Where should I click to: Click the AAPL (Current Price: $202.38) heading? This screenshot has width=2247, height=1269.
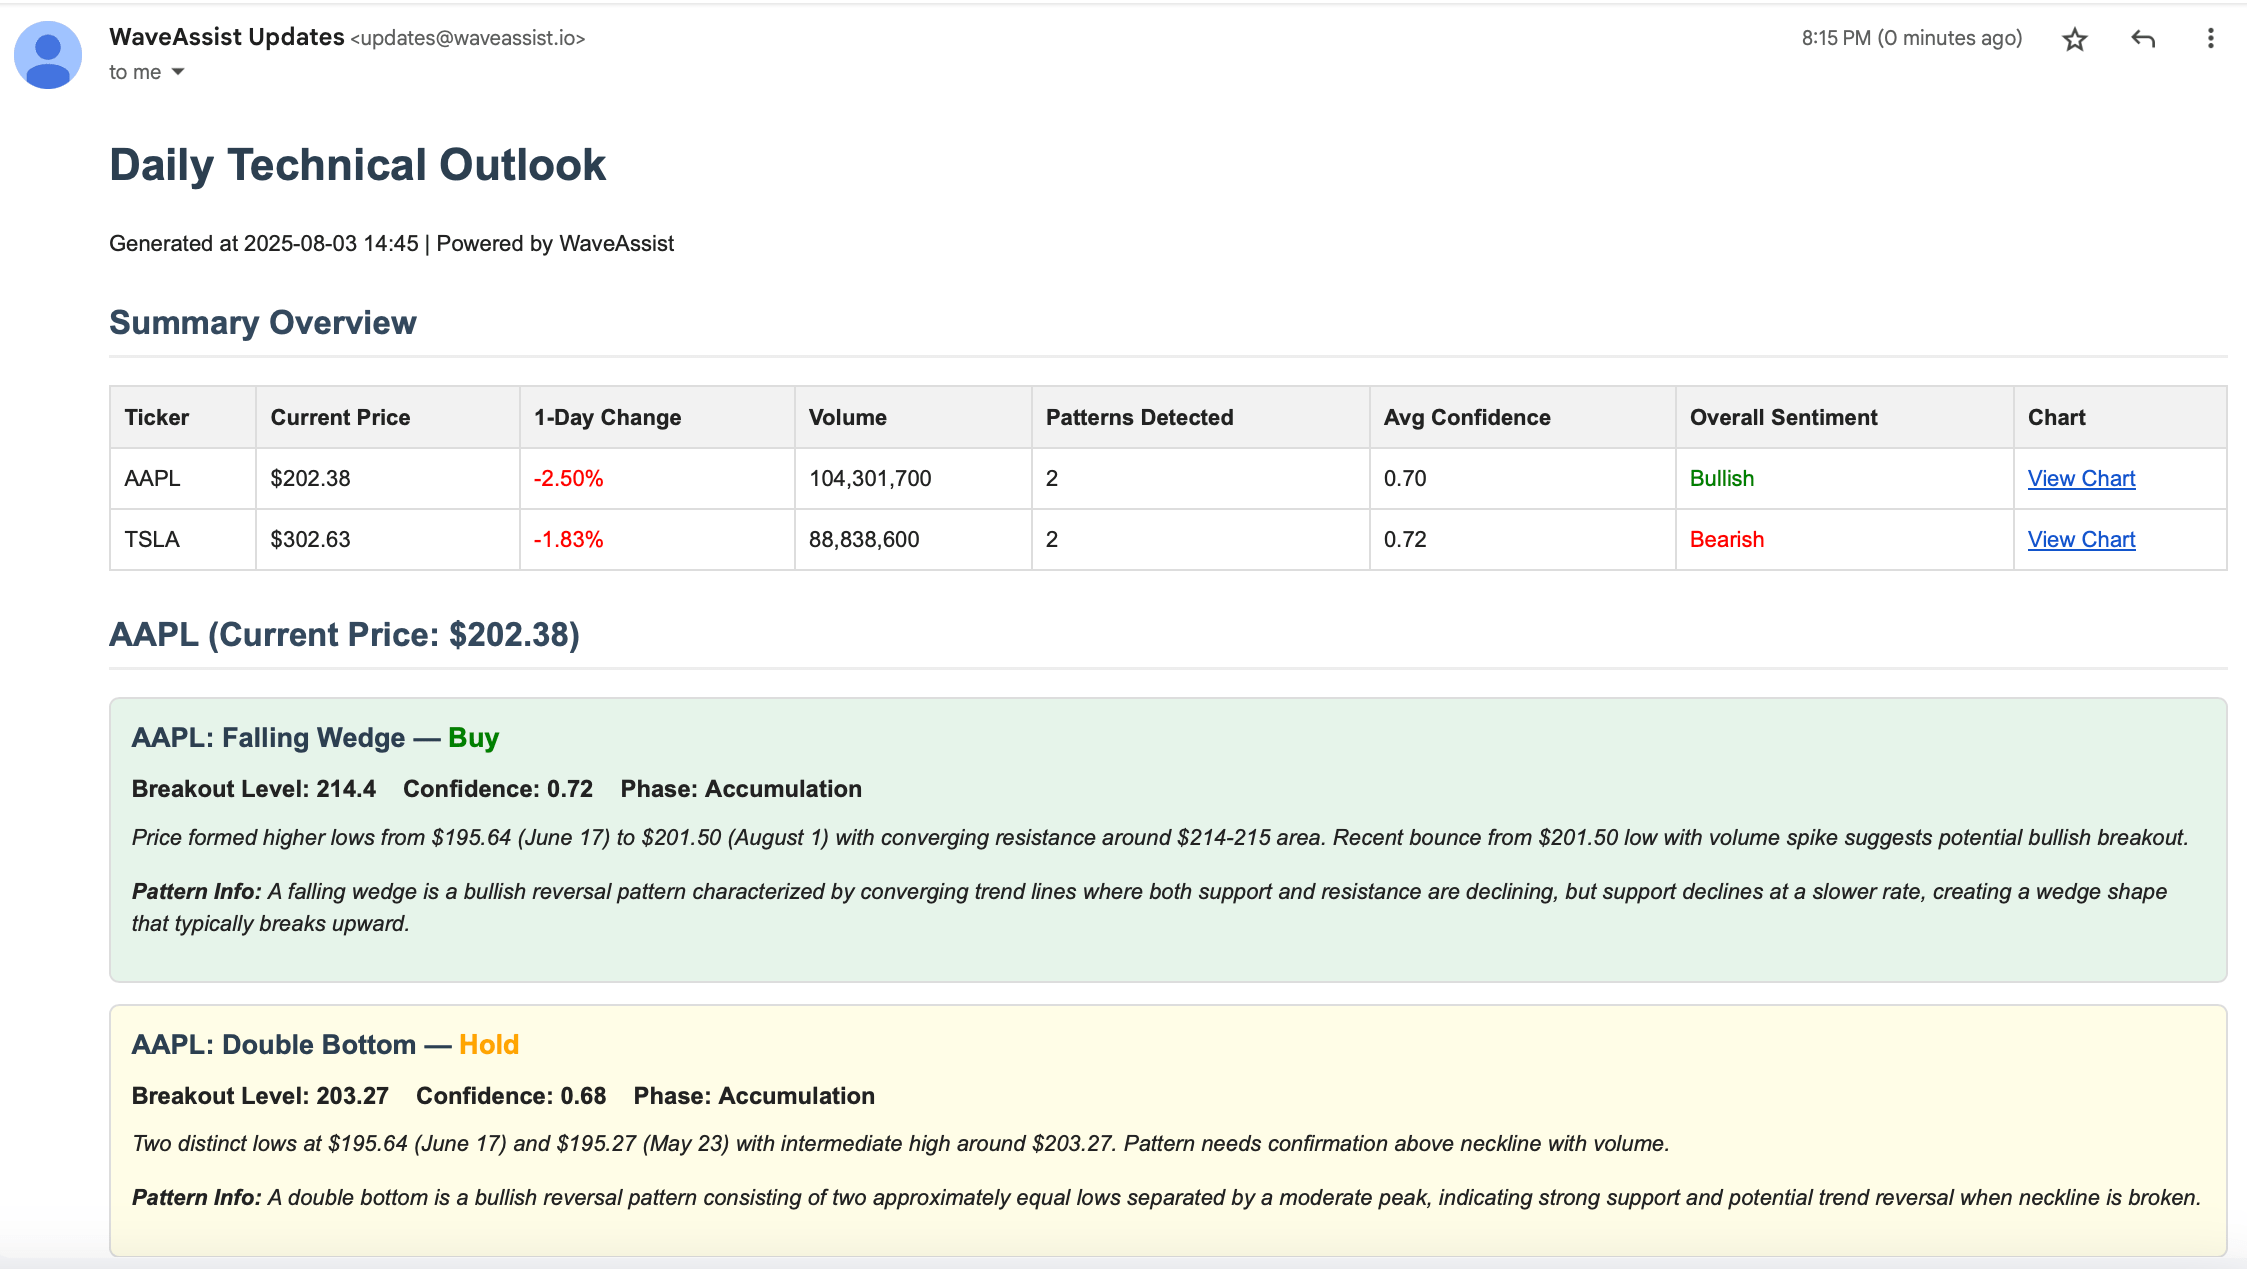coord(344,634)
